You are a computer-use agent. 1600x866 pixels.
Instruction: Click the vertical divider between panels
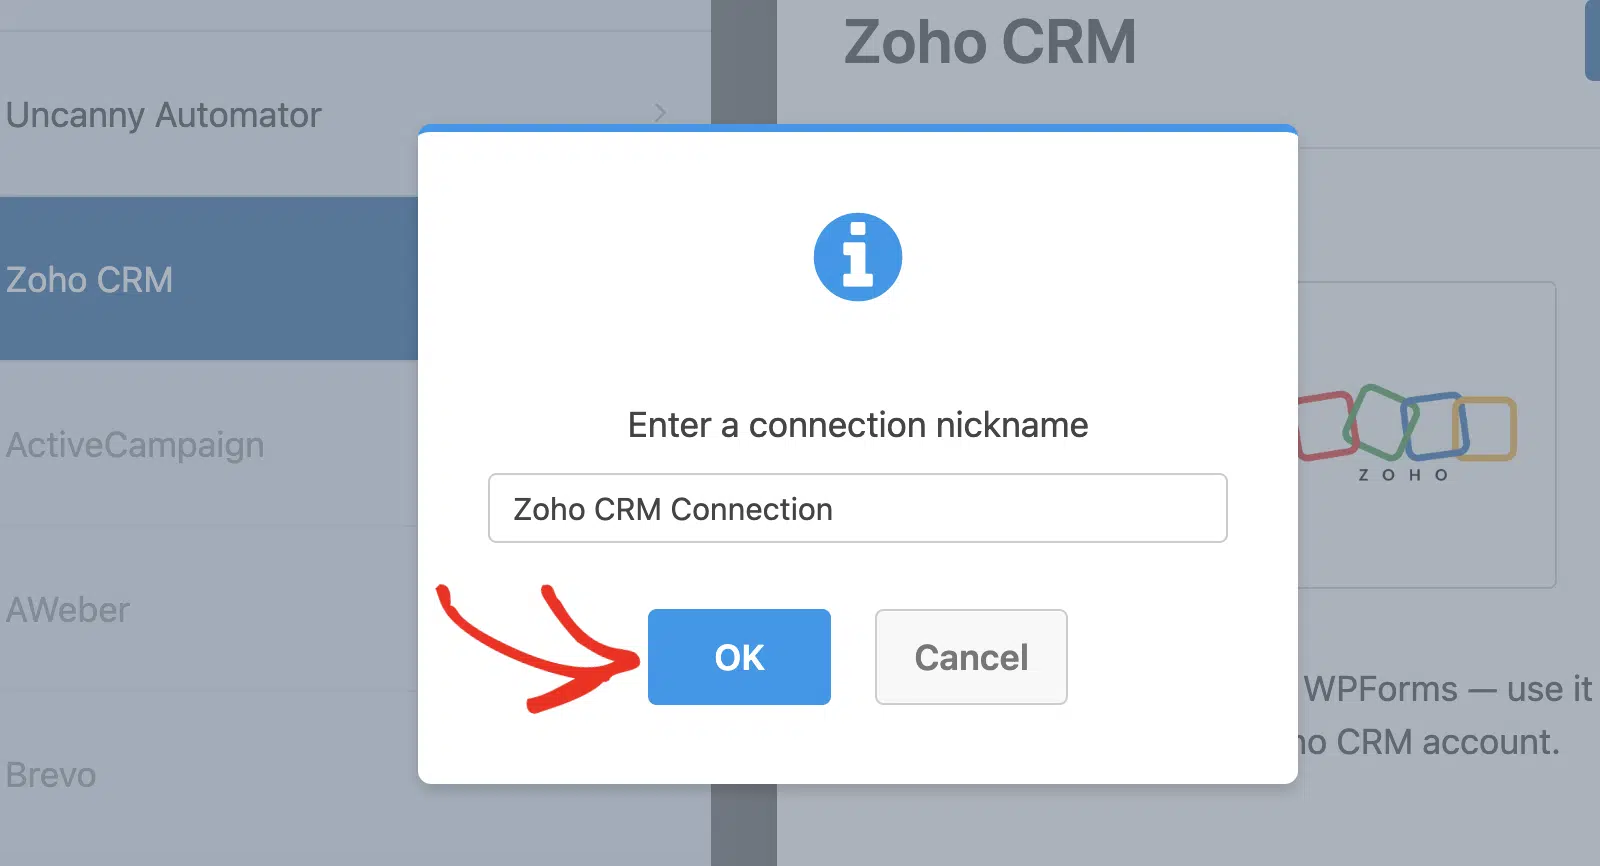744,62
